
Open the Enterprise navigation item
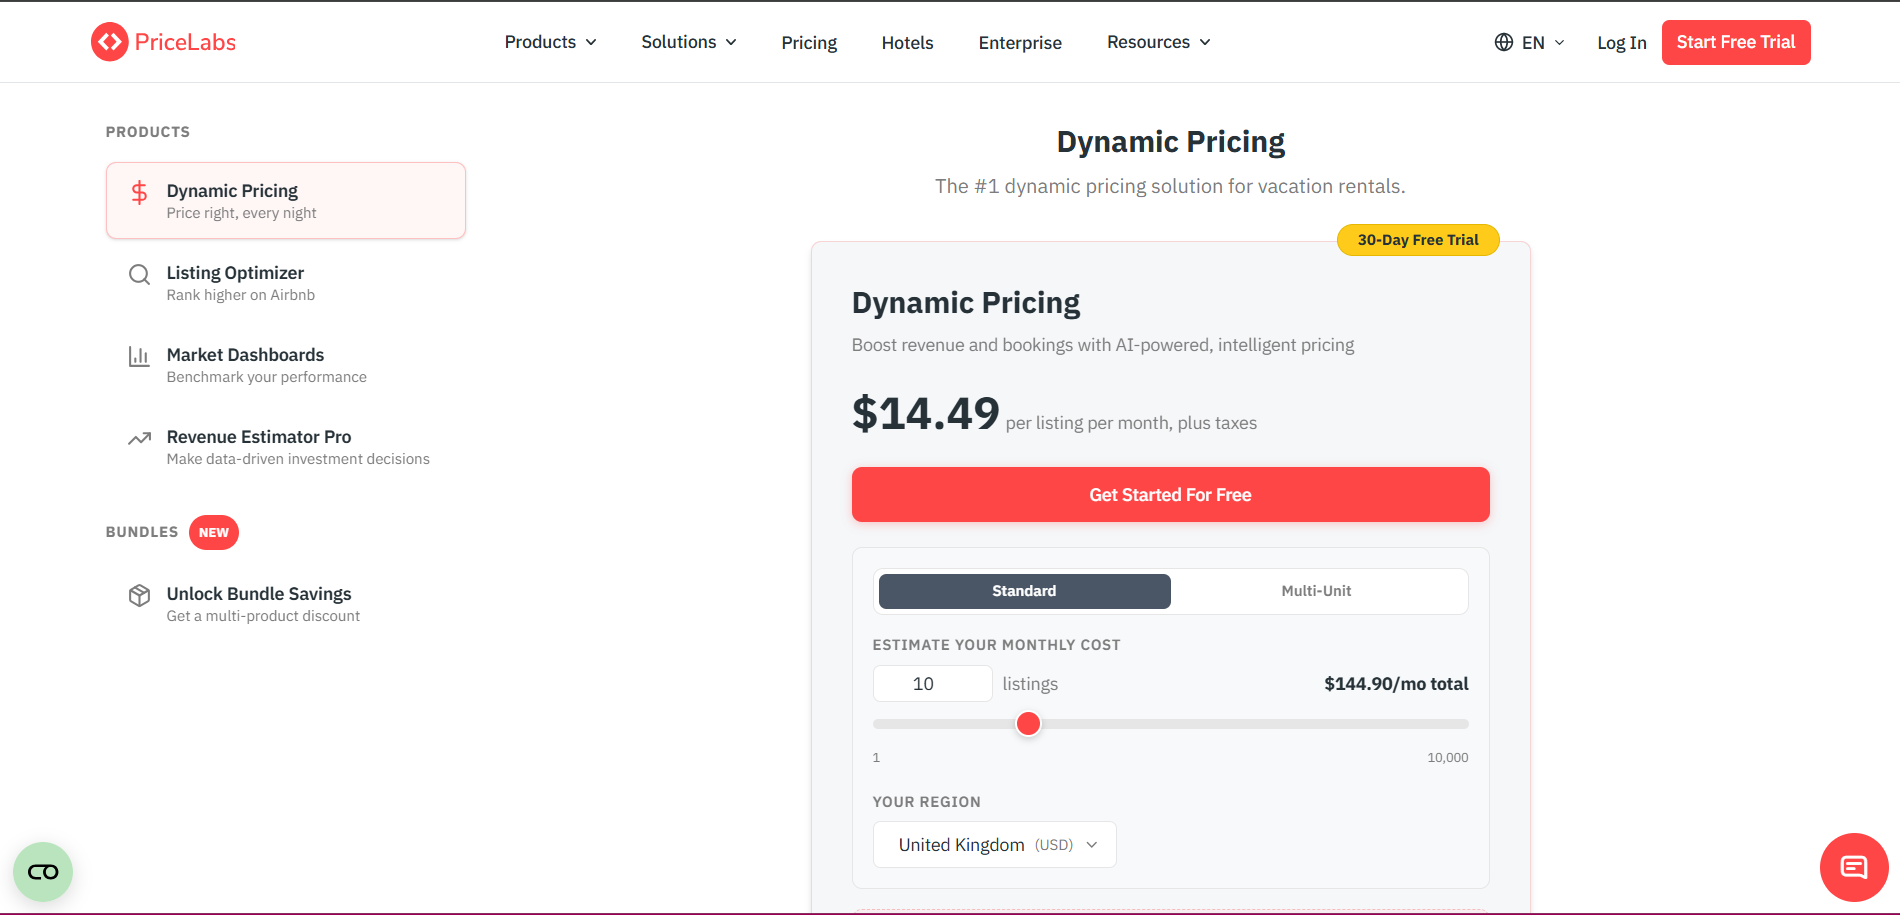(1020, 43)
